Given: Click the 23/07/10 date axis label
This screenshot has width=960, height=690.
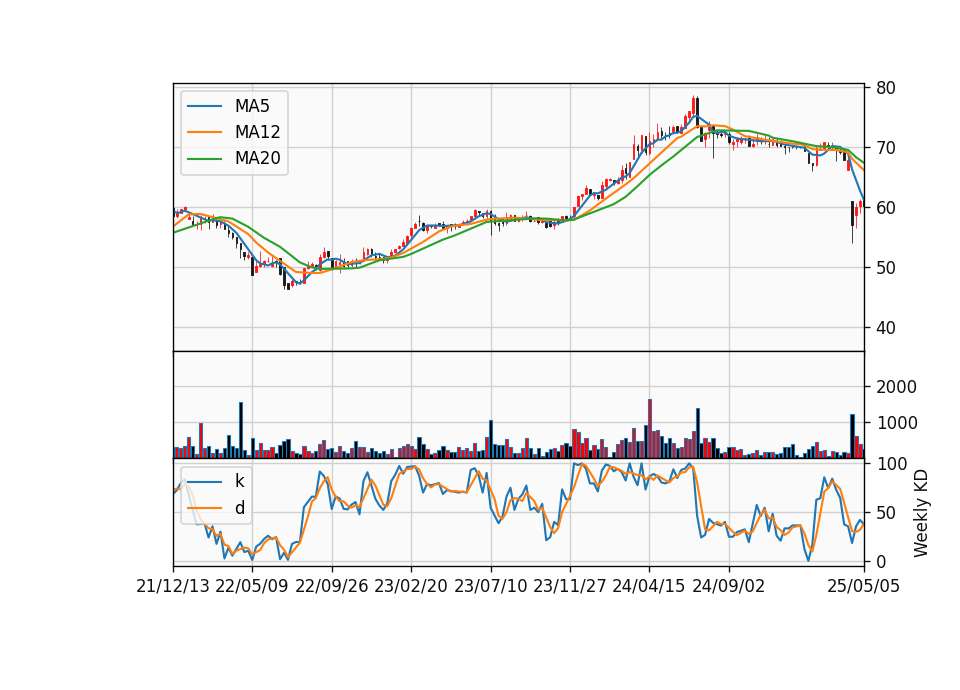Looking at the screenshot, I should pyautogui.click(x=490, y=586).
